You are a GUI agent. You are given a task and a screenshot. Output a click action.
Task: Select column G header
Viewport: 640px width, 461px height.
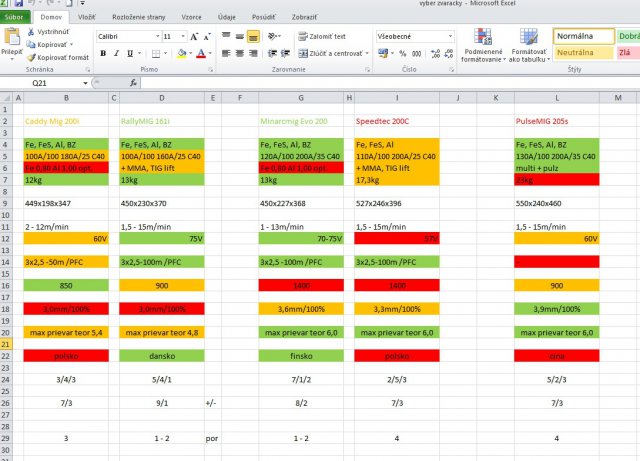click(301, 98)
